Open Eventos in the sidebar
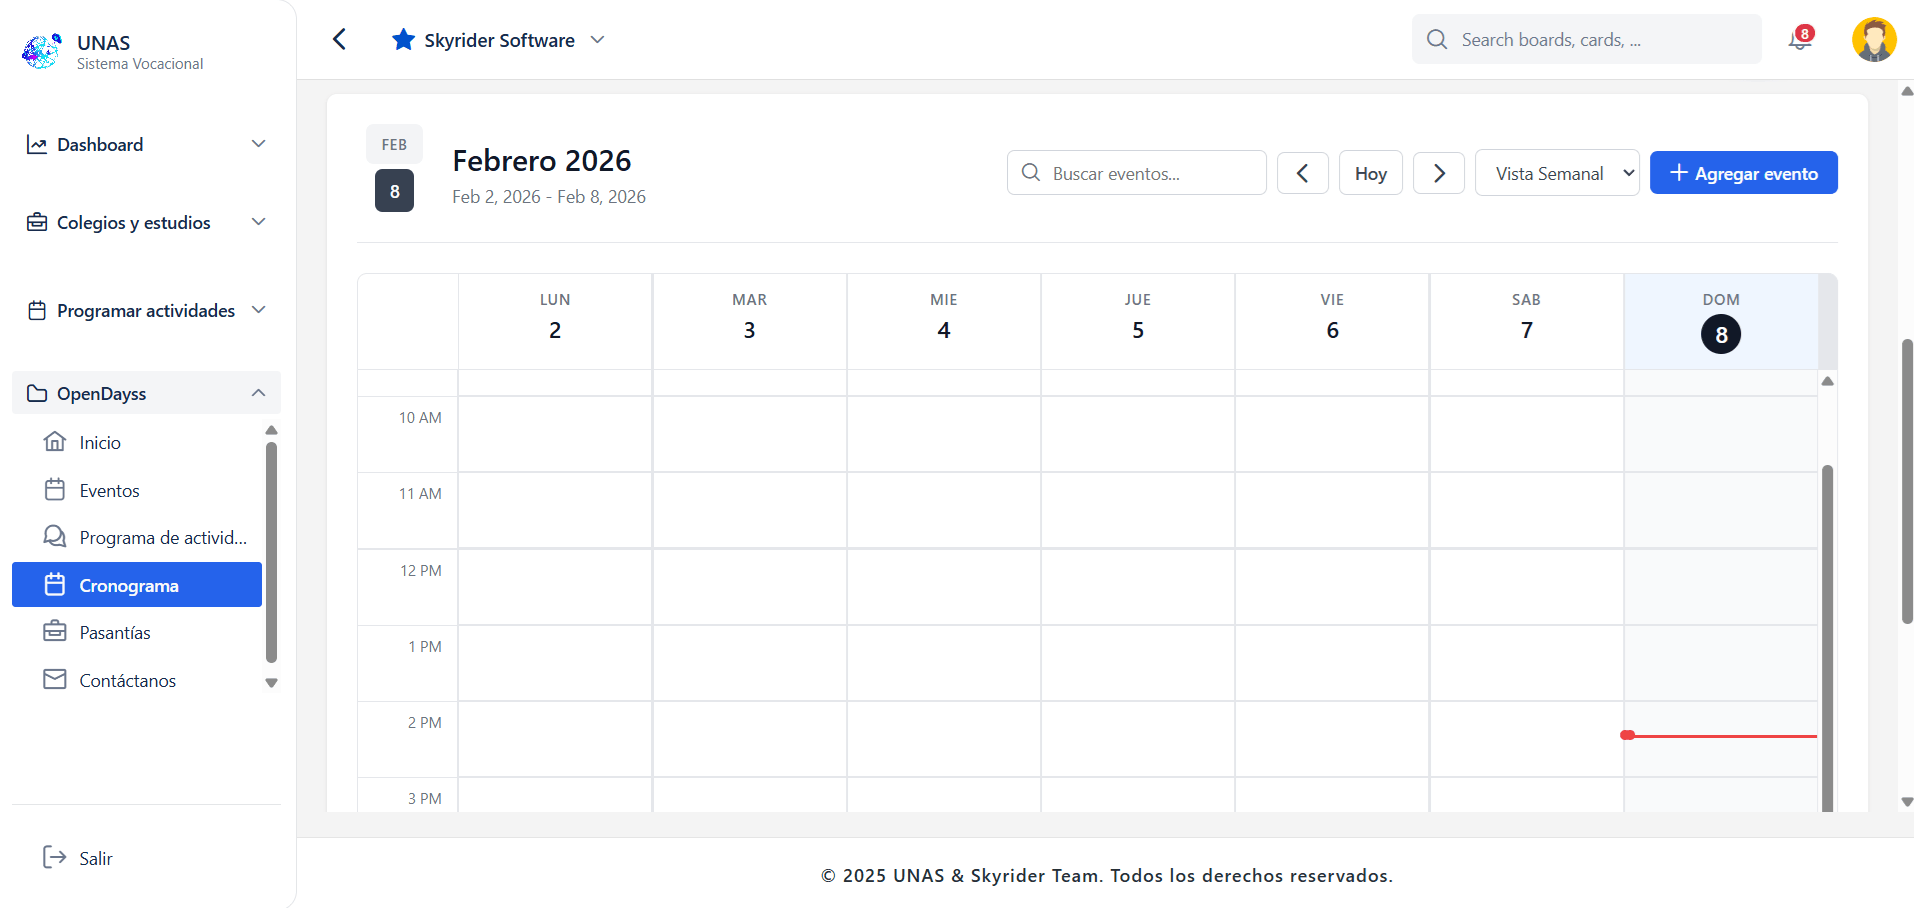This screenshot has width=1914, height=909. (x=109, y=490)
